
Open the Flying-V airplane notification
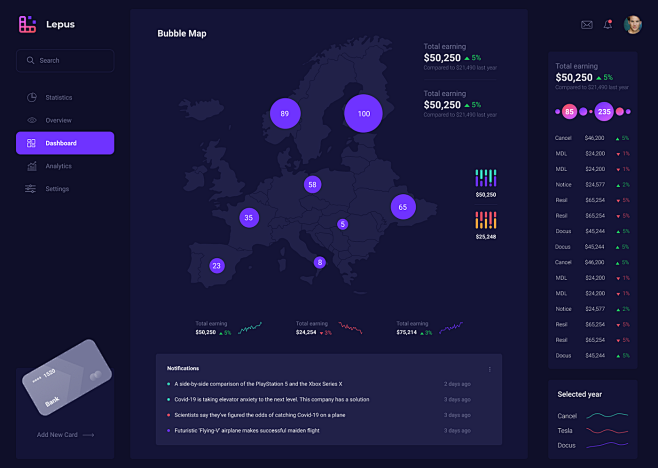[246, 430]
